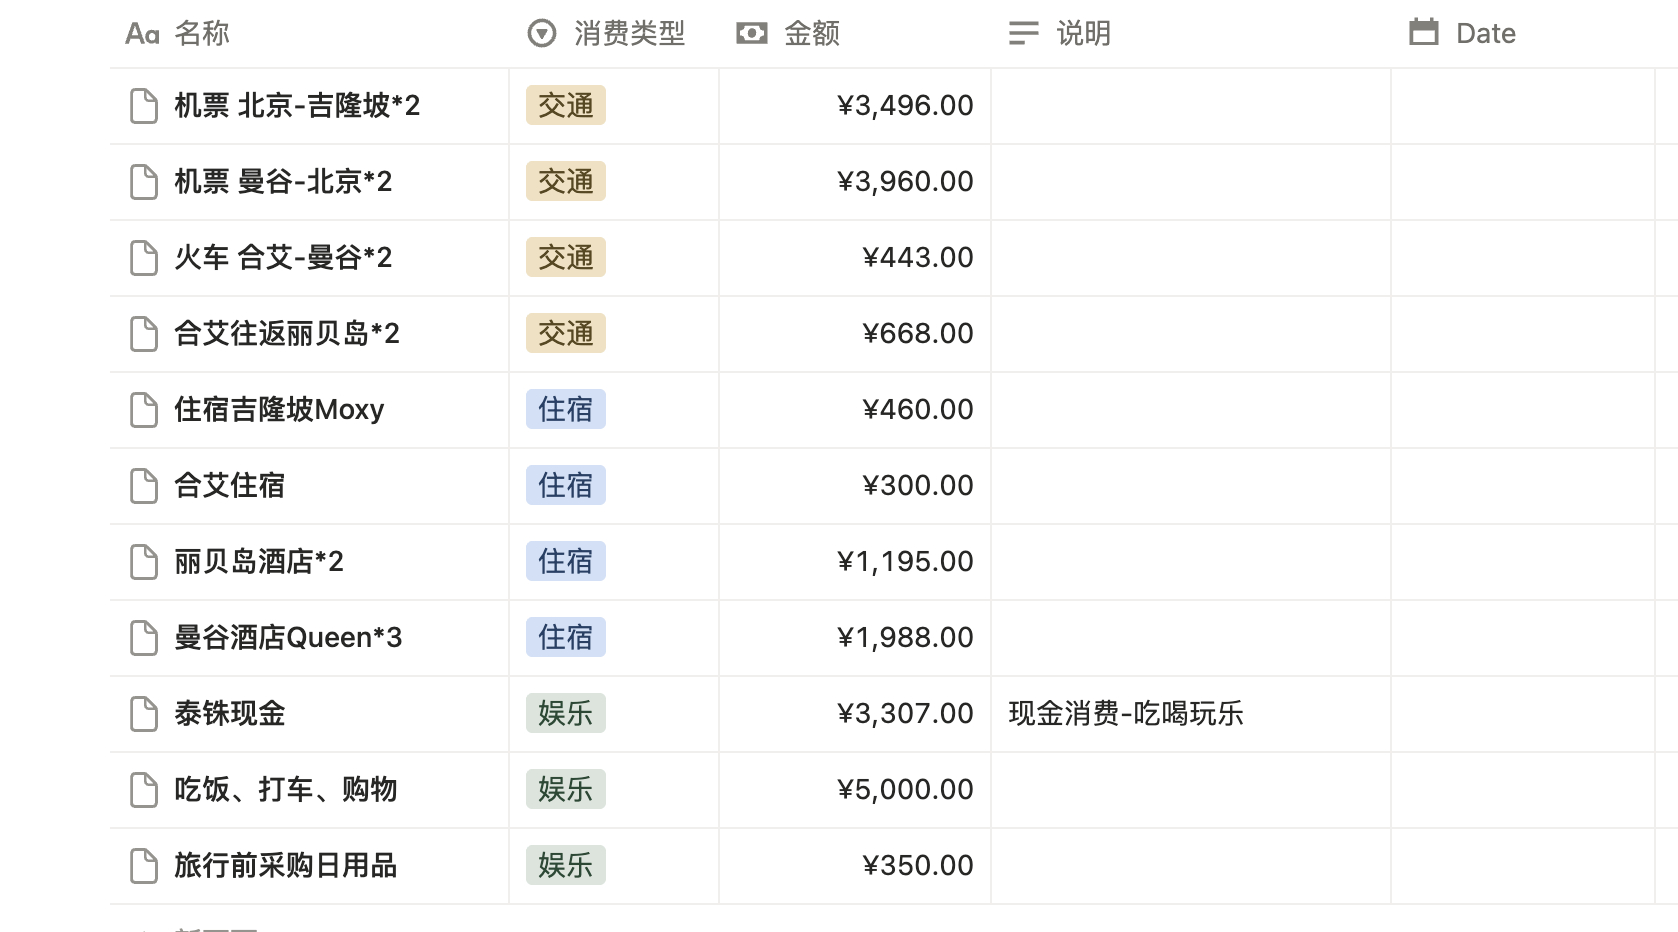This screenshot has width=1678, height=932.
Task: Click the calendar icon in Date header
Action: click(x=1423, y=33)
